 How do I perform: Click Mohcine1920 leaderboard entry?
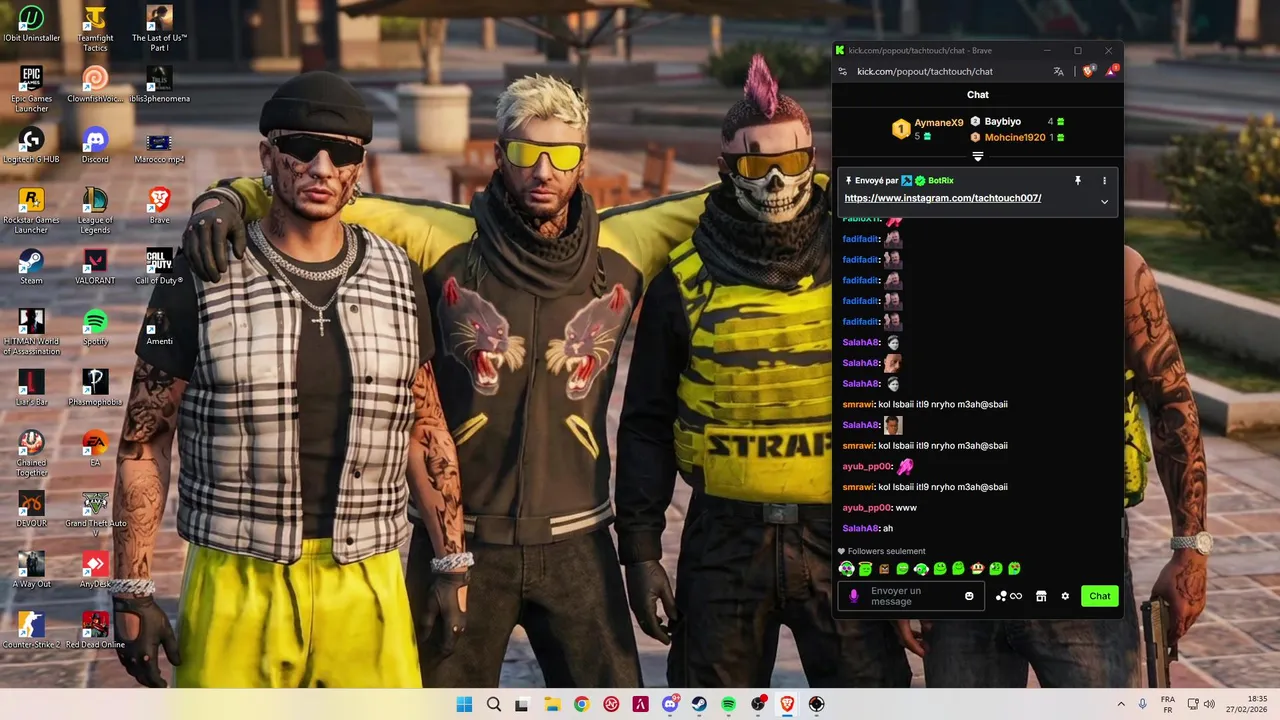[1015, 137]
